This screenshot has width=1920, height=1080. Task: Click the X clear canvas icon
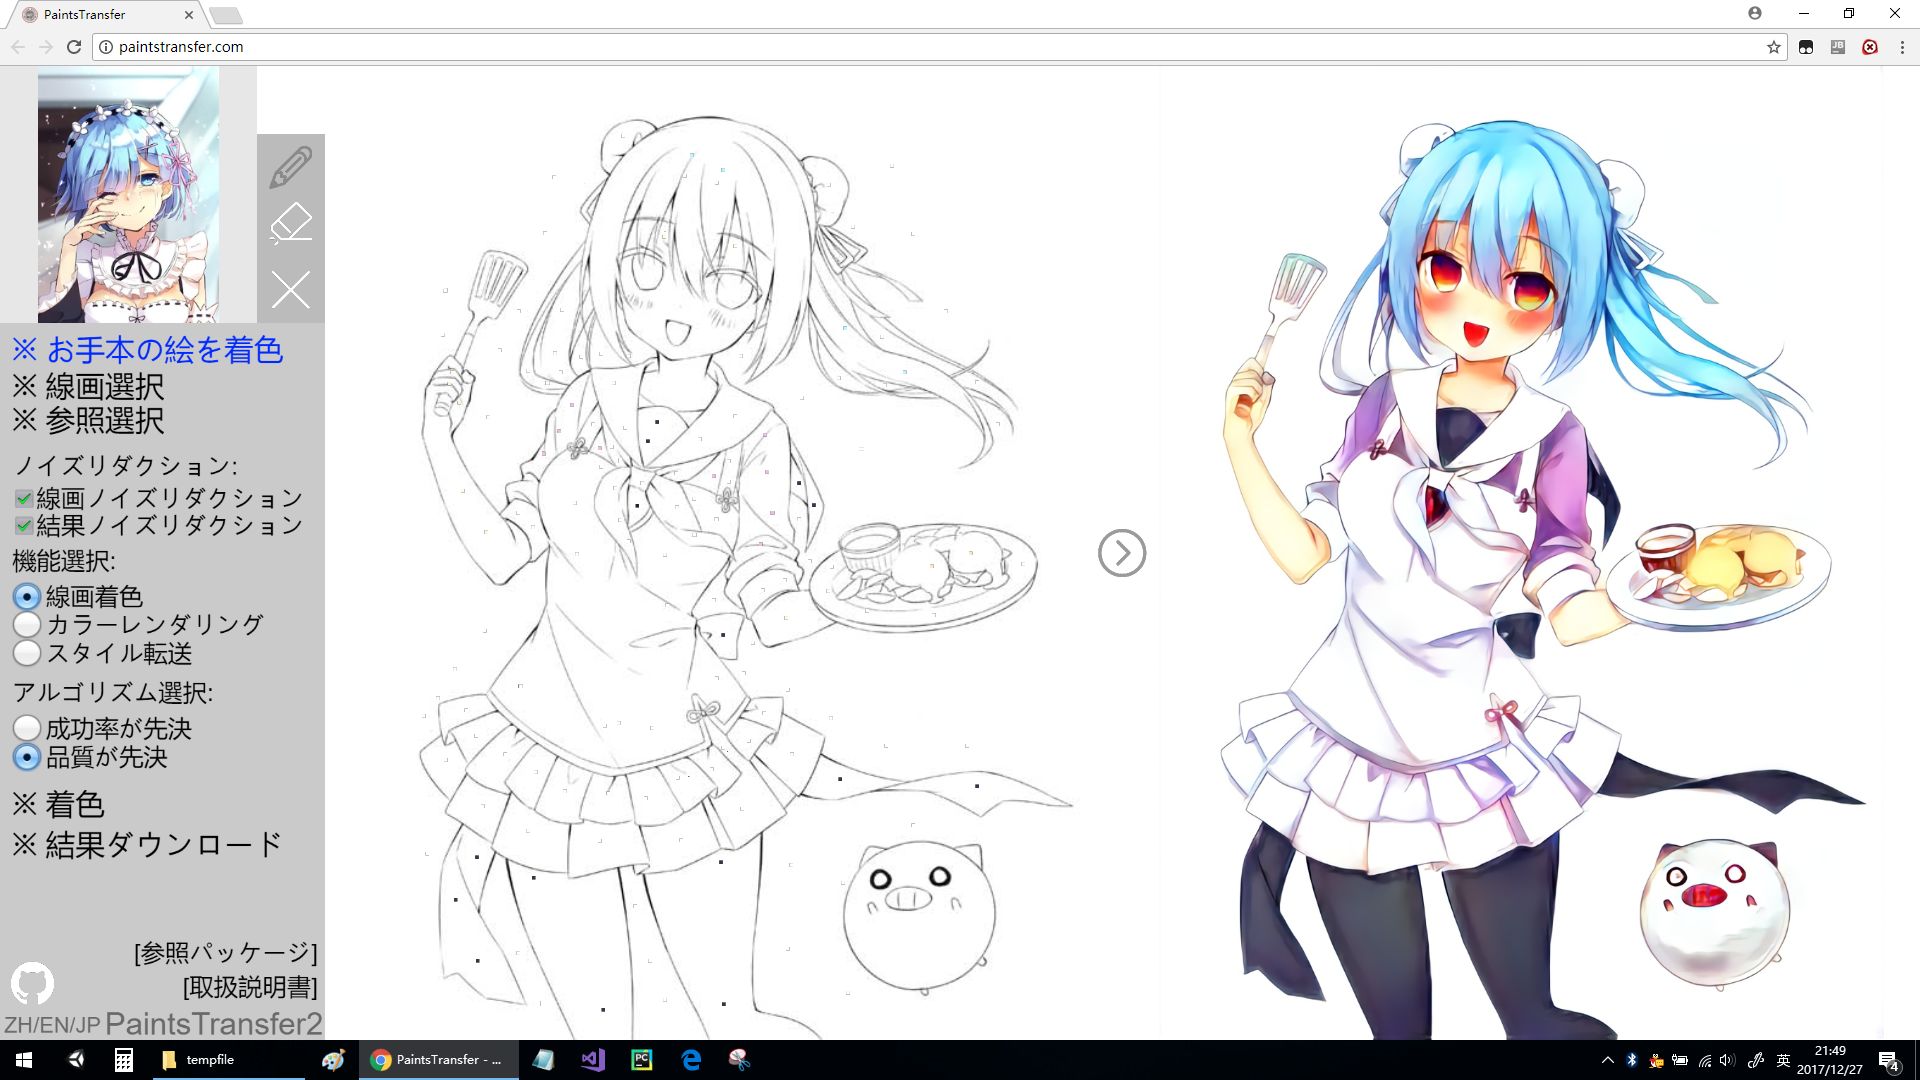291,290
